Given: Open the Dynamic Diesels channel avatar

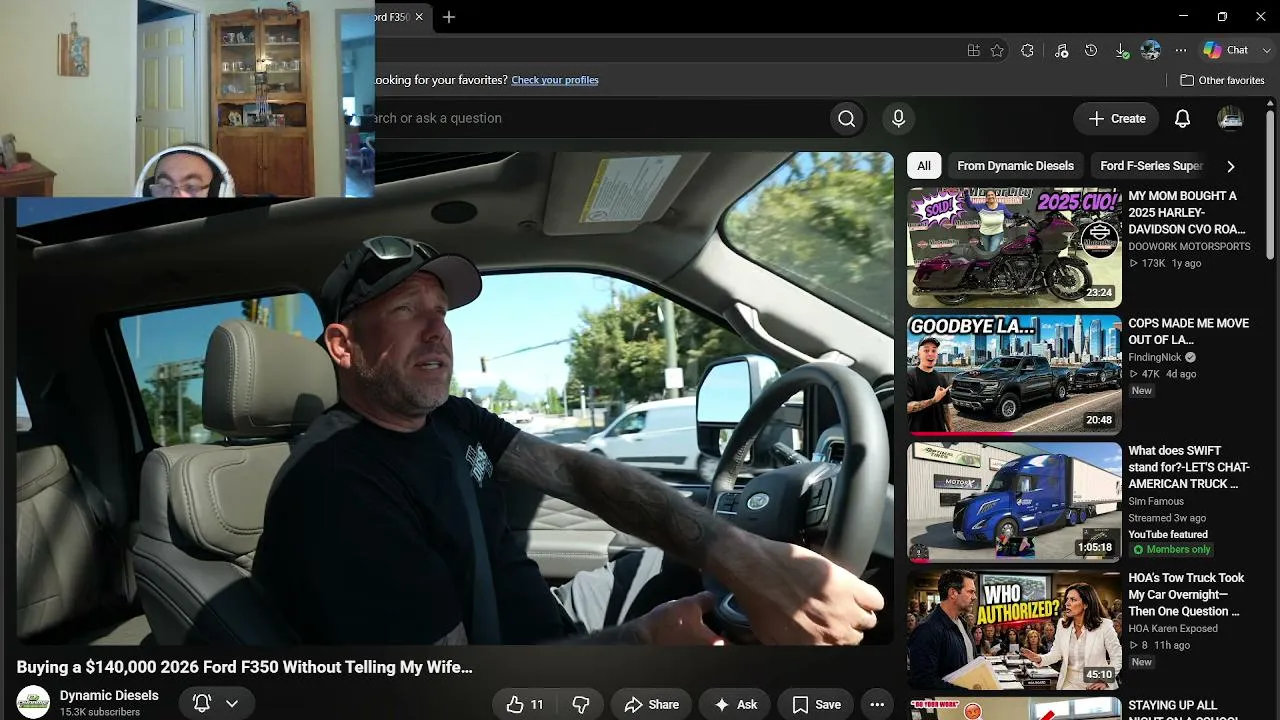Looking at the screenshot, I should tap(33, 702).
